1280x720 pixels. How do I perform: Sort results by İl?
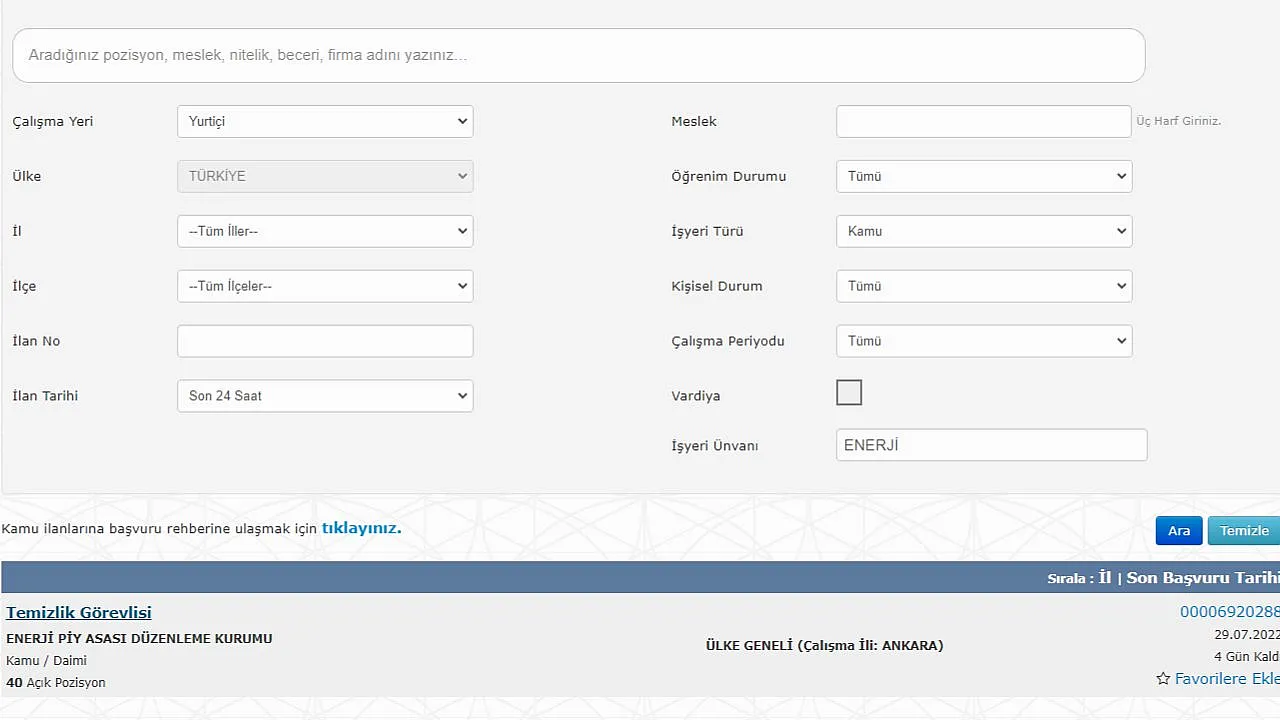coord(1105,578)
